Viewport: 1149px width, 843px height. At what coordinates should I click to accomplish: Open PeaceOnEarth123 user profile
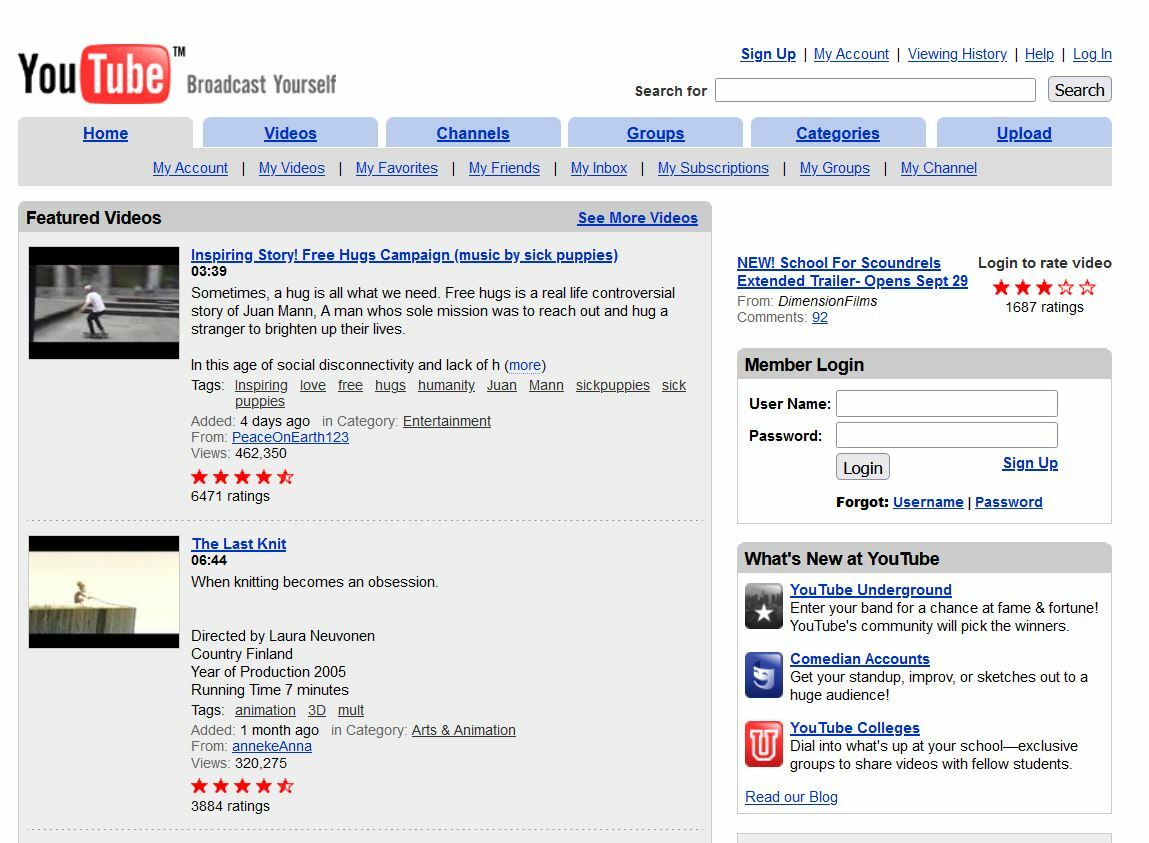pyautogui.click(x=290, y=438)
